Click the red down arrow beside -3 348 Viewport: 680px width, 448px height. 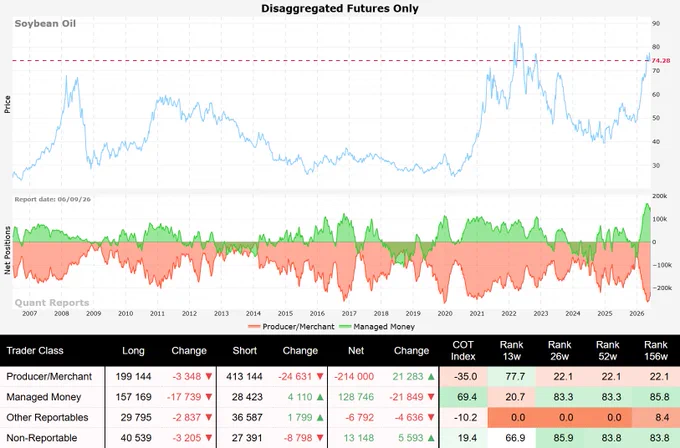(209, 376)
